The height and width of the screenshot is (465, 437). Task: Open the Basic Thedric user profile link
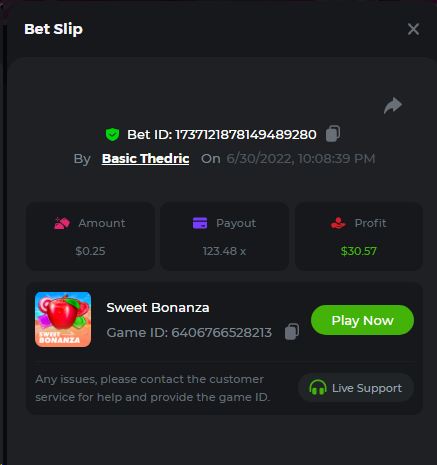(146, 159)
